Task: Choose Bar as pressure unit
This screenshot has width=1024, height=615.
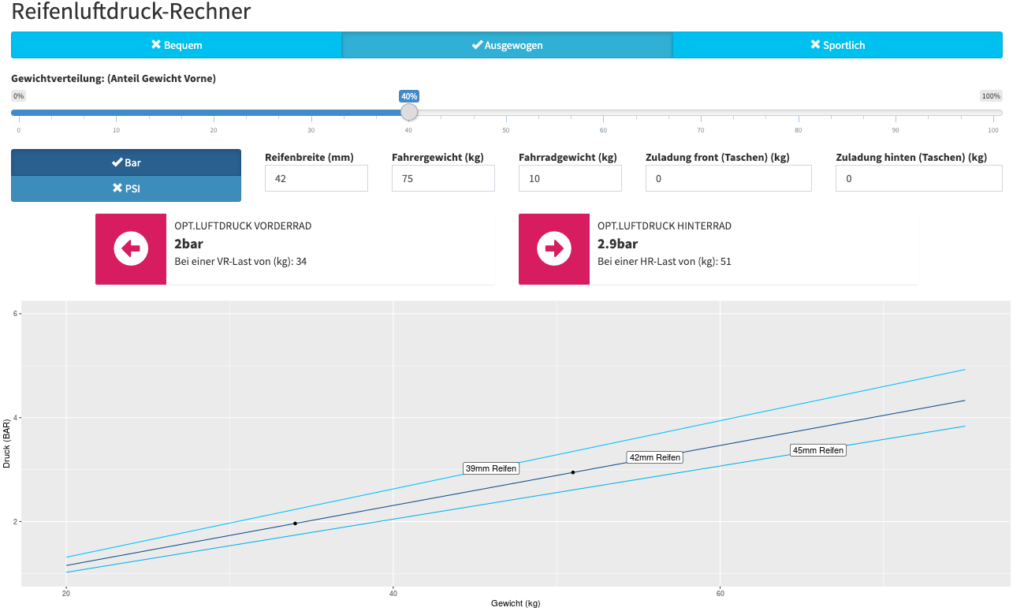Action: pos(126,162)
